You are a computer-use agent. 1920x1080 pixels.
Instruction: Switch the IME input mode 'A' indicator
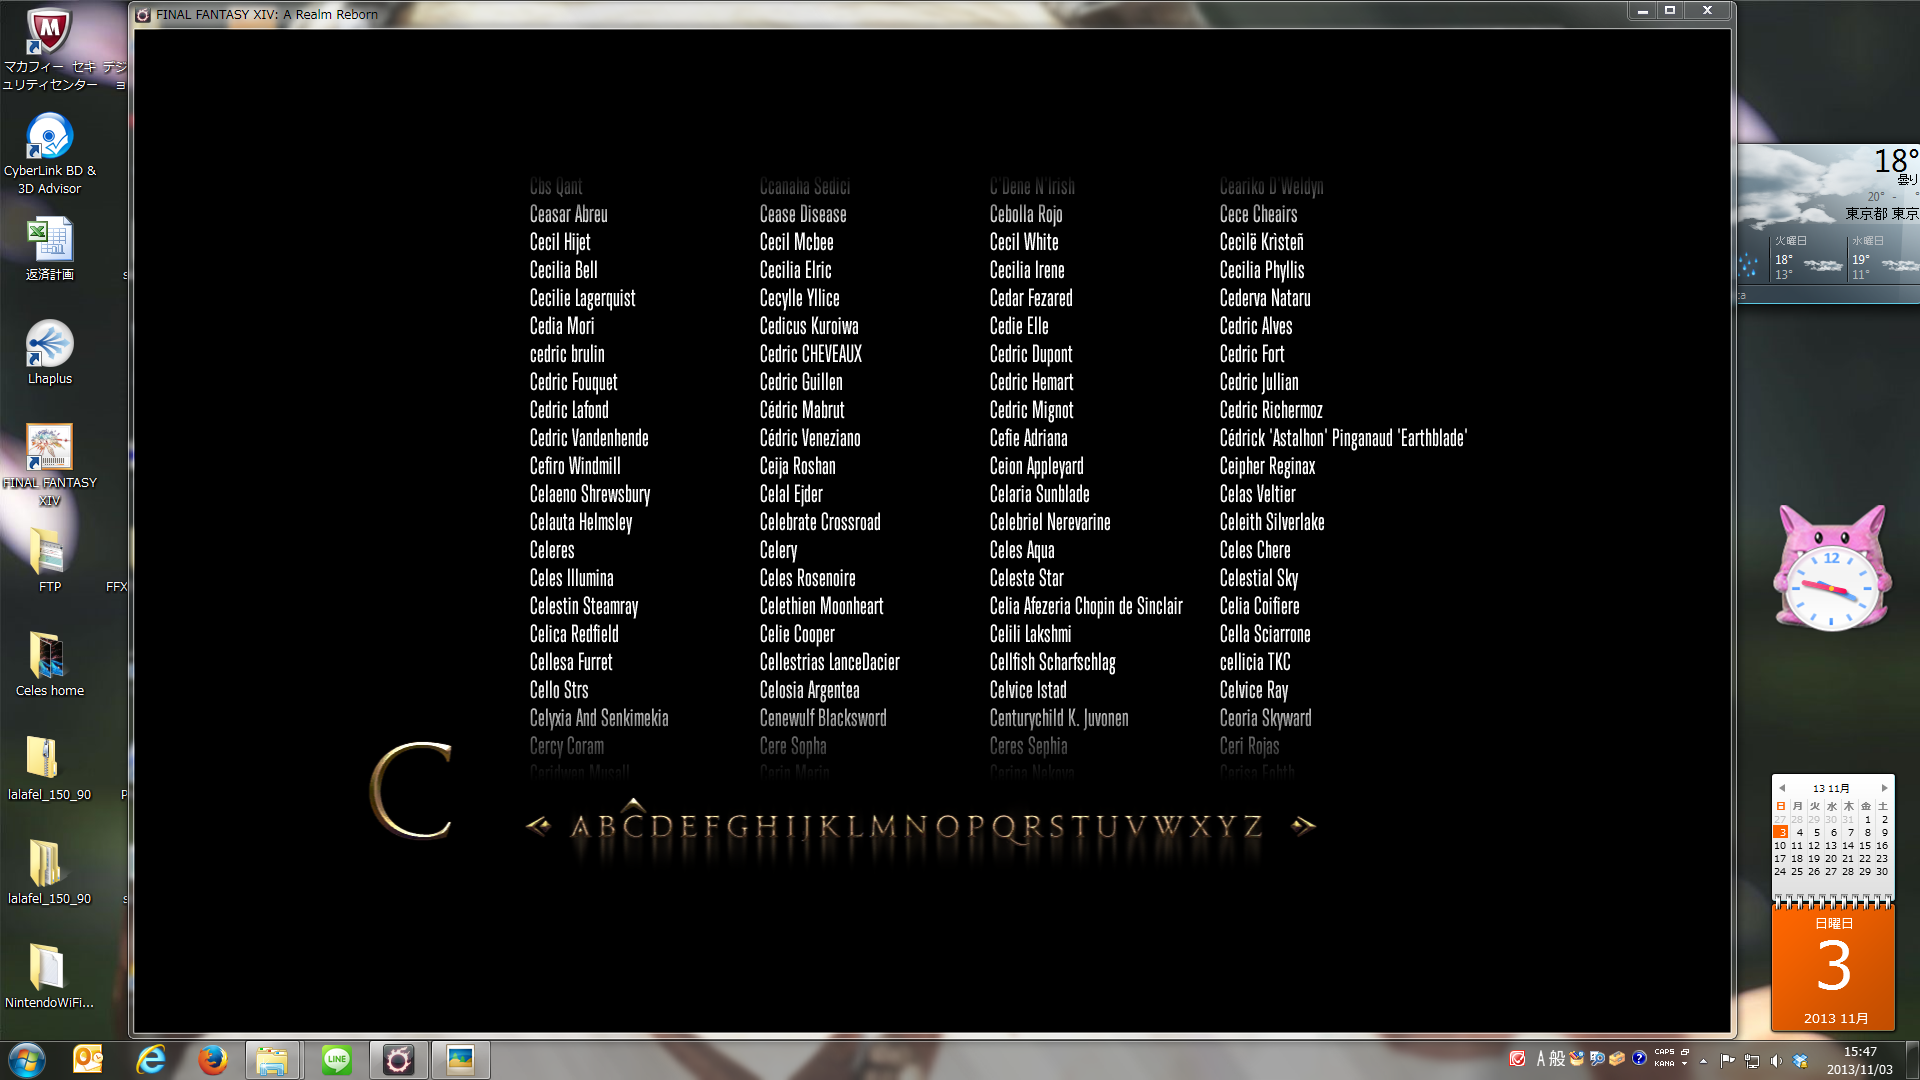1541,1059
